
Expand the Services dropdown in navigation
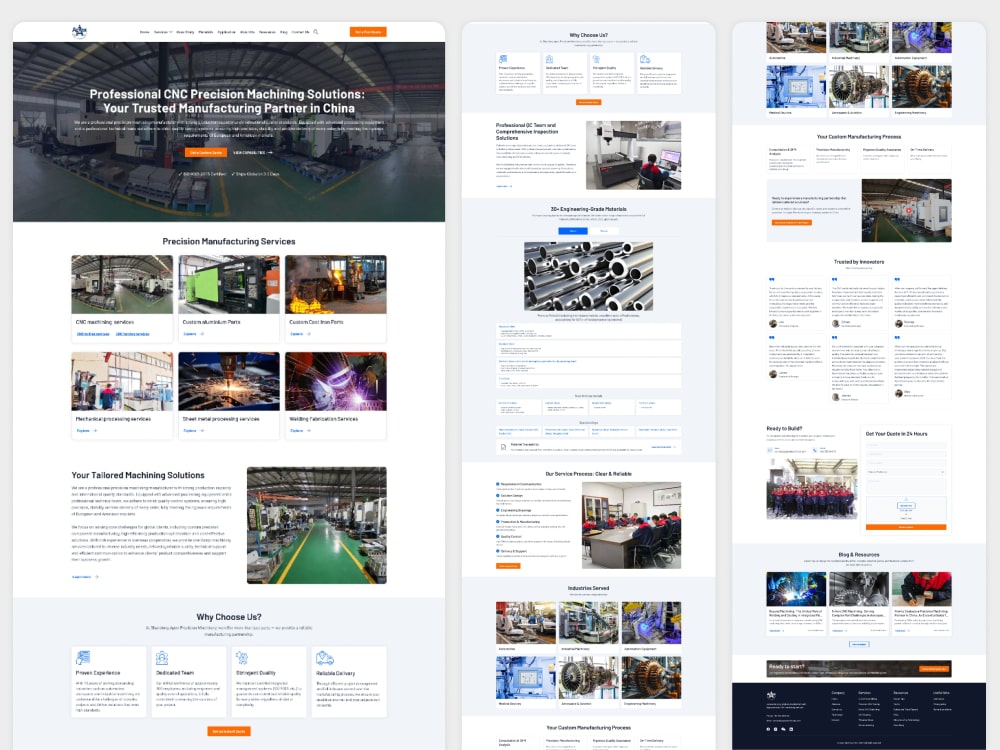pos(163,32)
